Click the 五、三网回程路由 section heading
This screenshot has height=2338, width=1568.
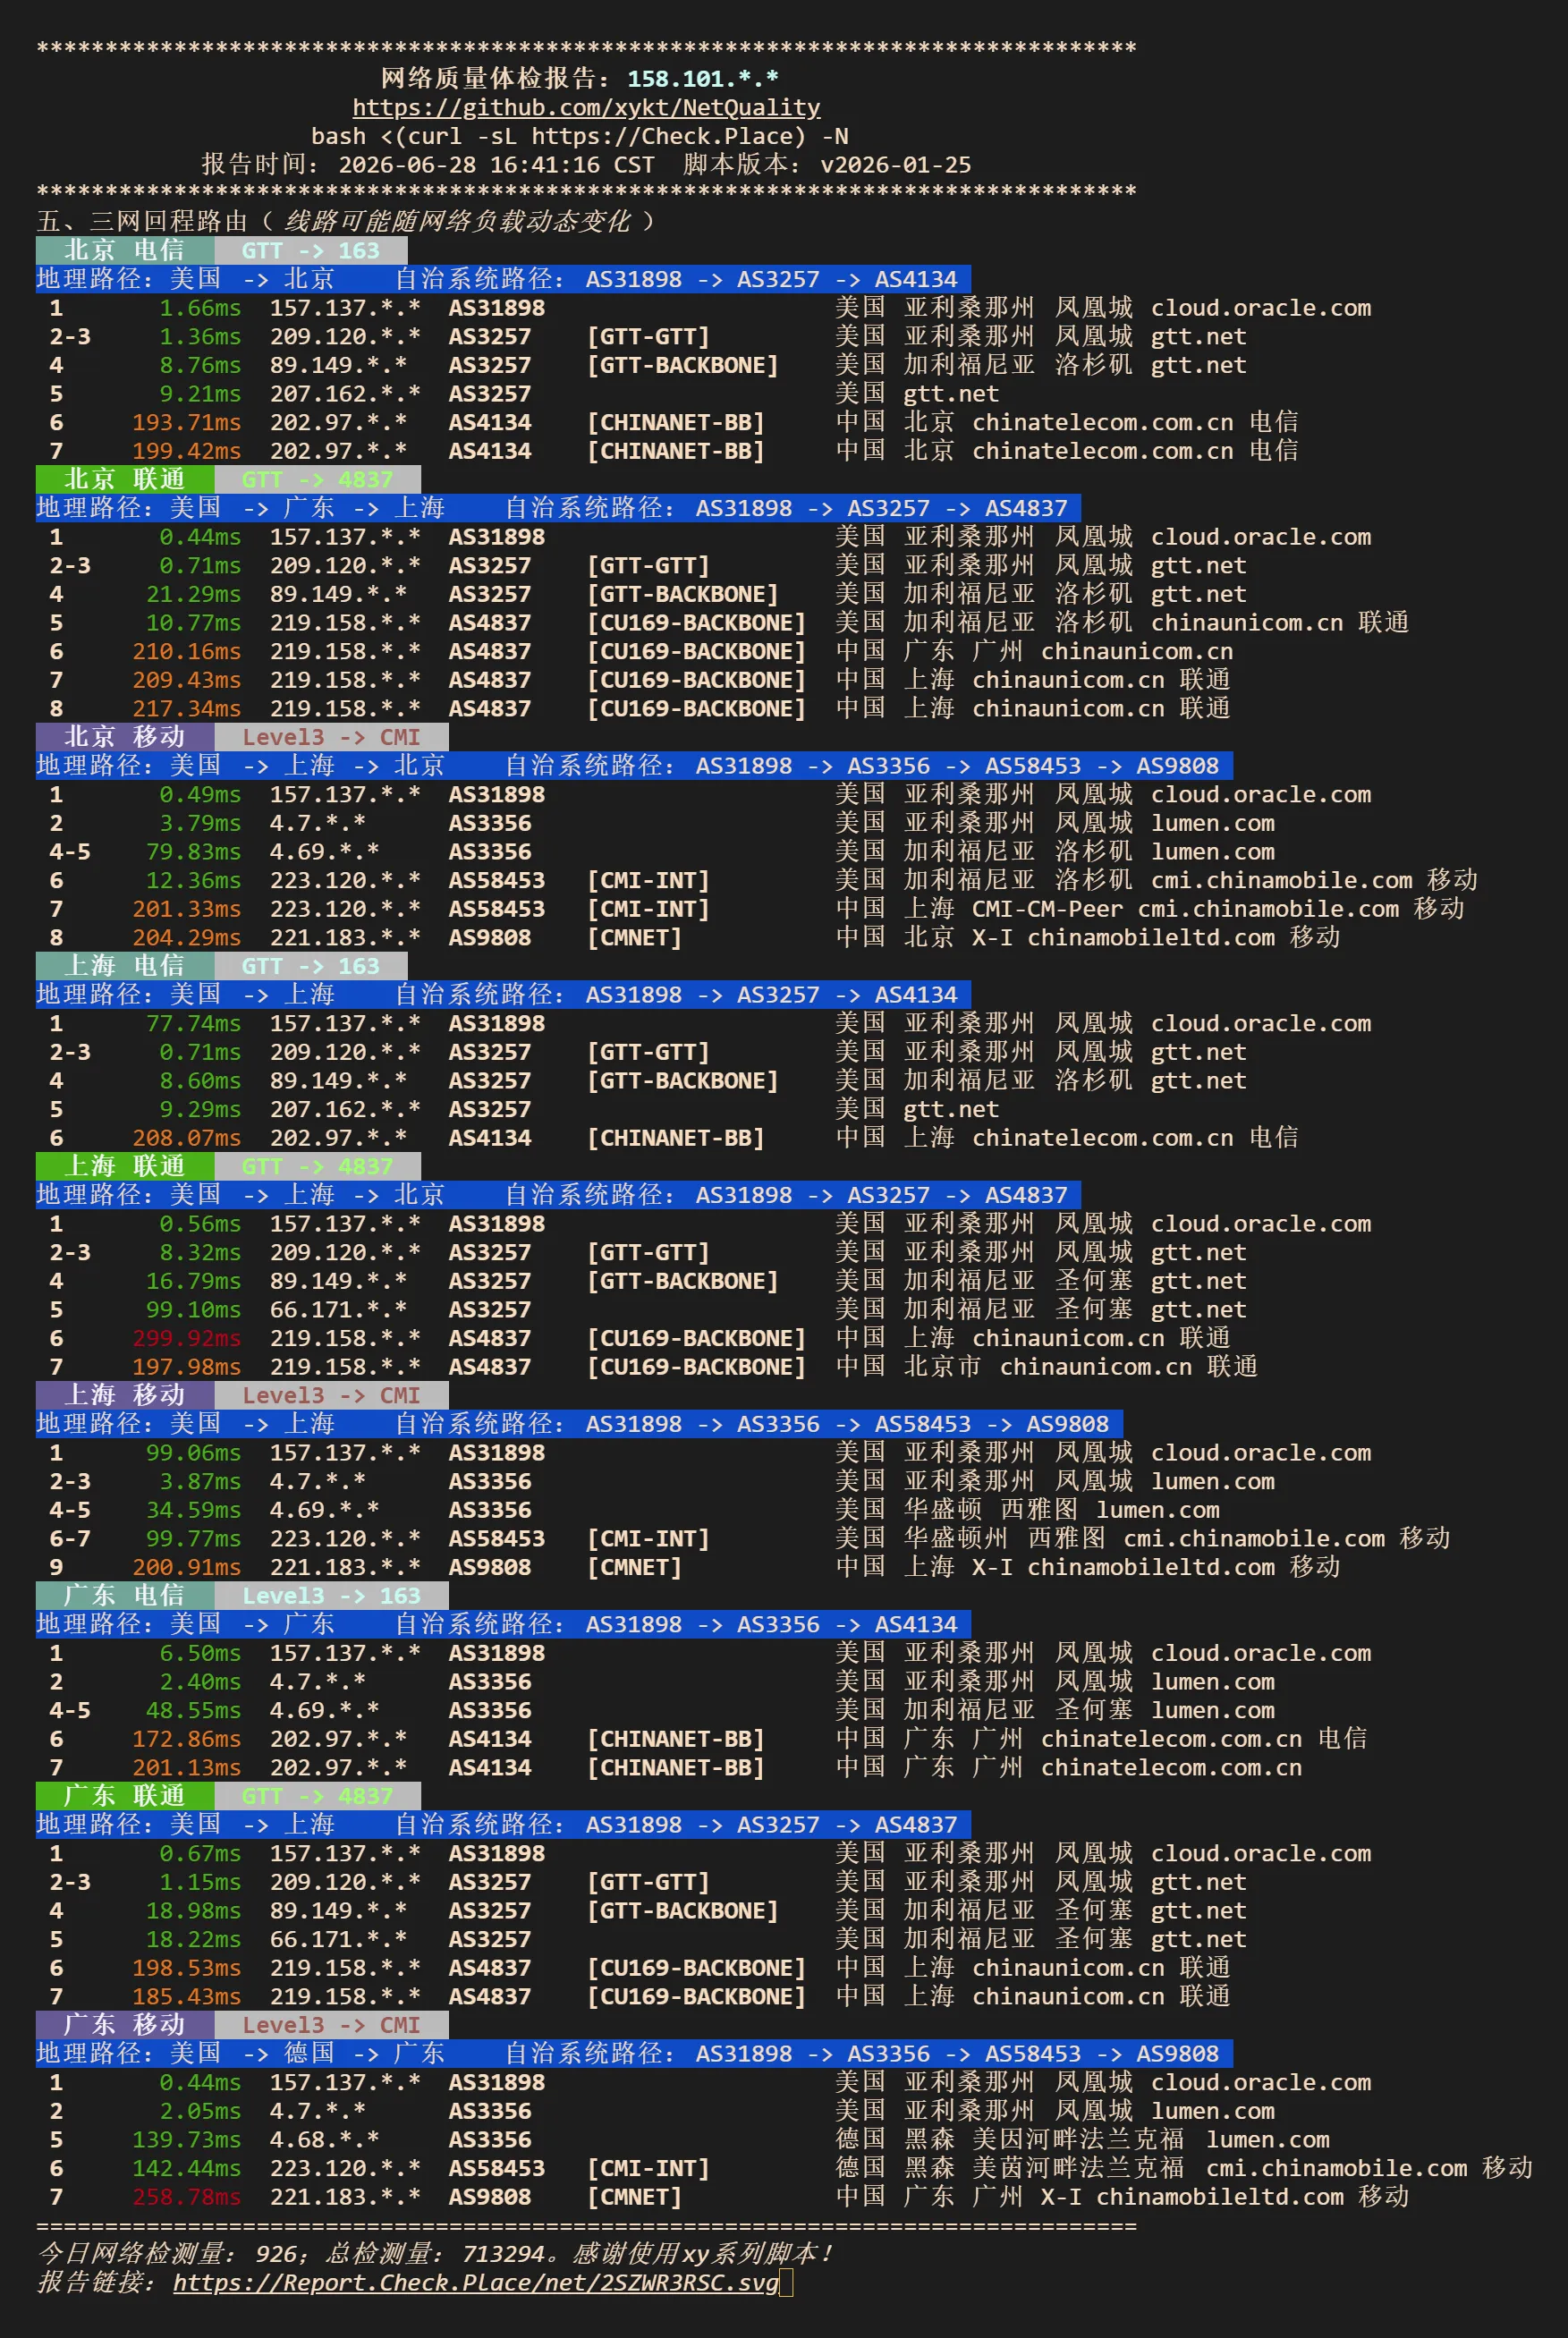tap(141, 221)
